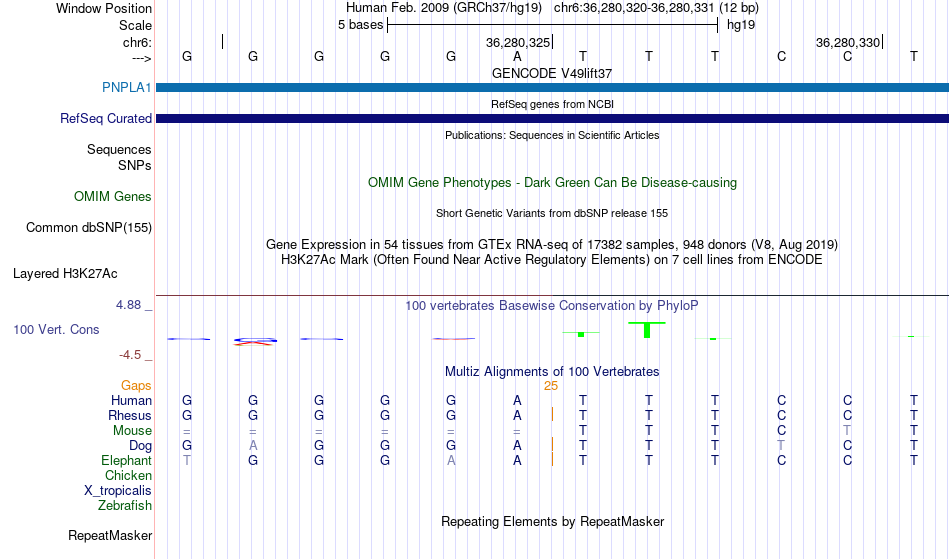This screenshot has width=950, height=559.
Task: Click the Zebrafish species row label
Action: (124, 505)
